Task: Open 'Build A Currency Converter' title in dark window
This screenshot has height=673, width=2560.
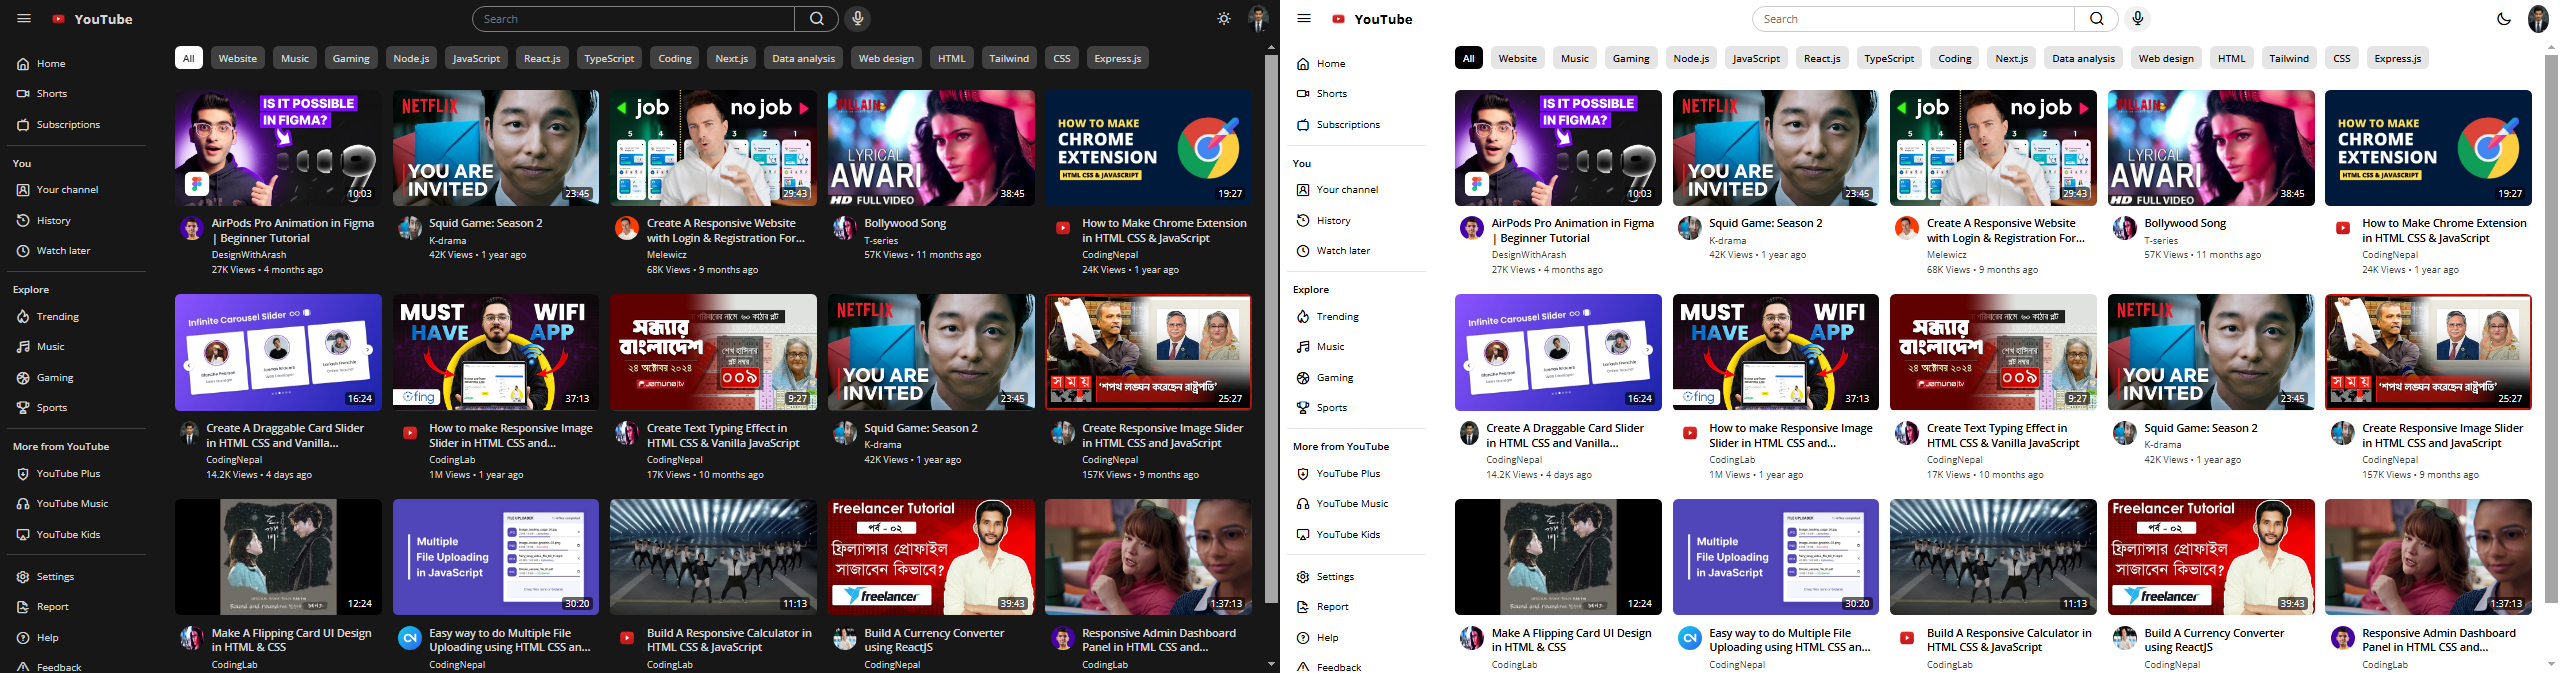Action: (934, 640)
